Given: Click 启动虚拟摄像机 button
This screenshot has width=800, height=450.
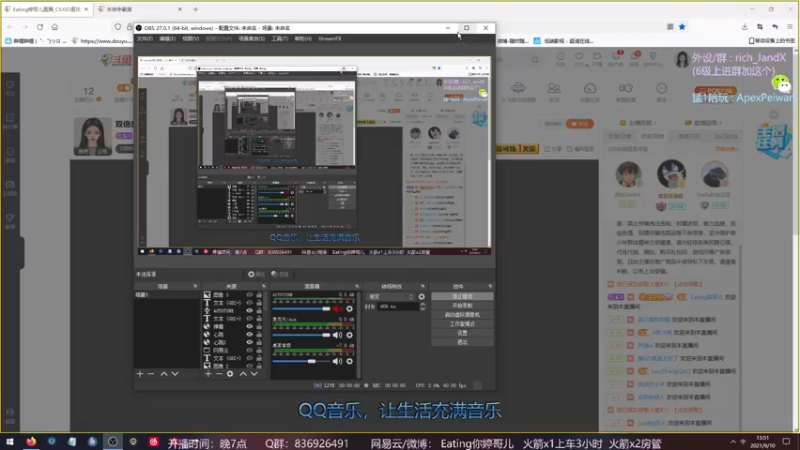Looking at the screenshot, I should (462, 315).
